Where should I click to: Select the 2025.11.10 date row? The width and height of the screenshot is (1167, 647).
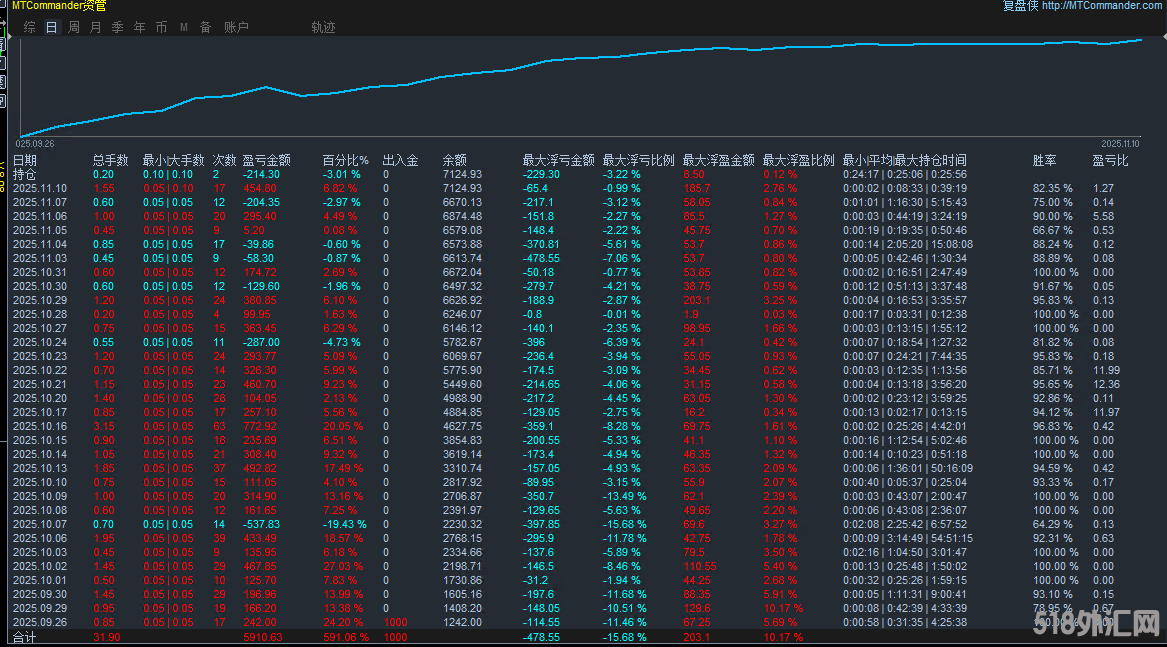(x=40, y=188)
